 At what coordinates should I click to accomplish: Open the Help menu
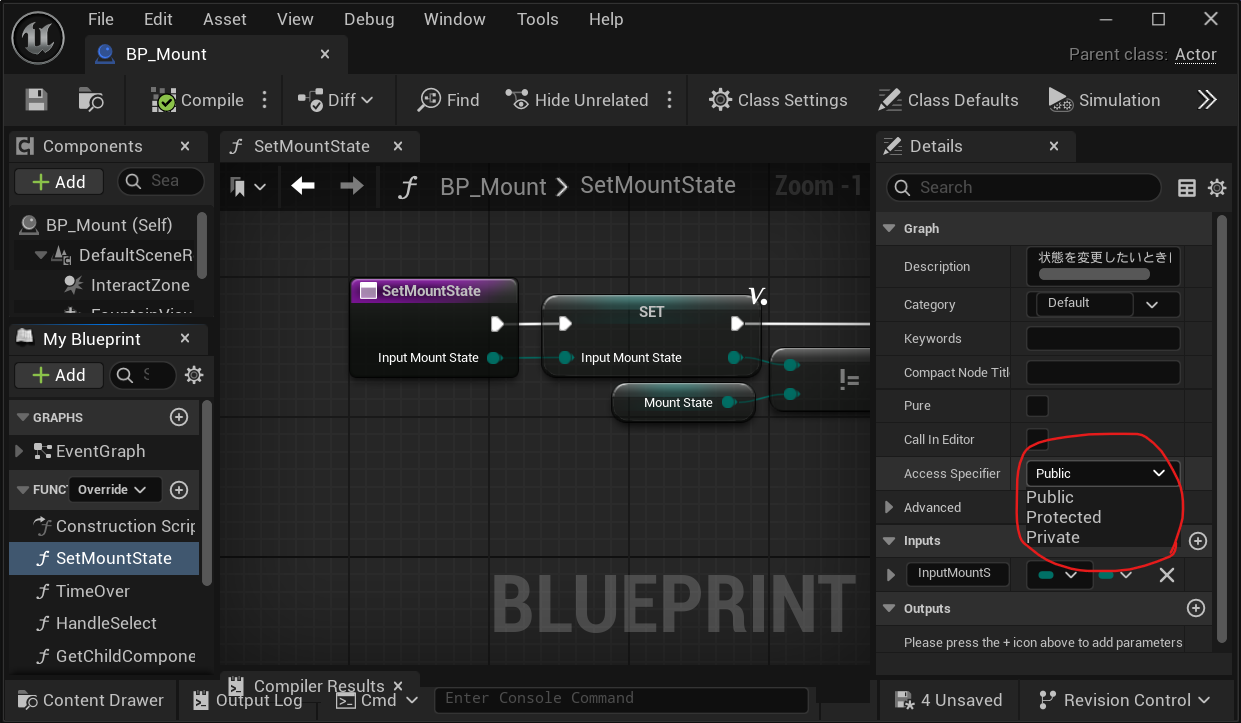[x=606, y=19]
